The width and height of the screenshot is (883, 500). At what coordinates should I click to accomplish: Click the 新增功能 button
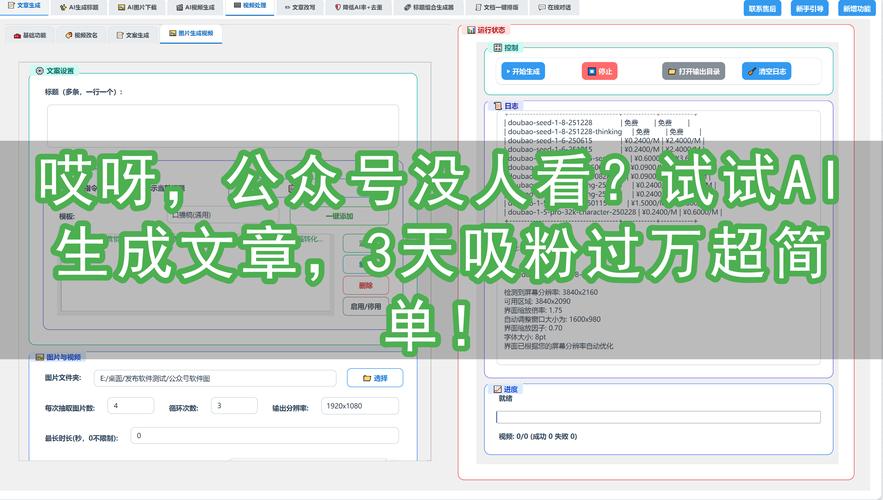pos(856,8)
